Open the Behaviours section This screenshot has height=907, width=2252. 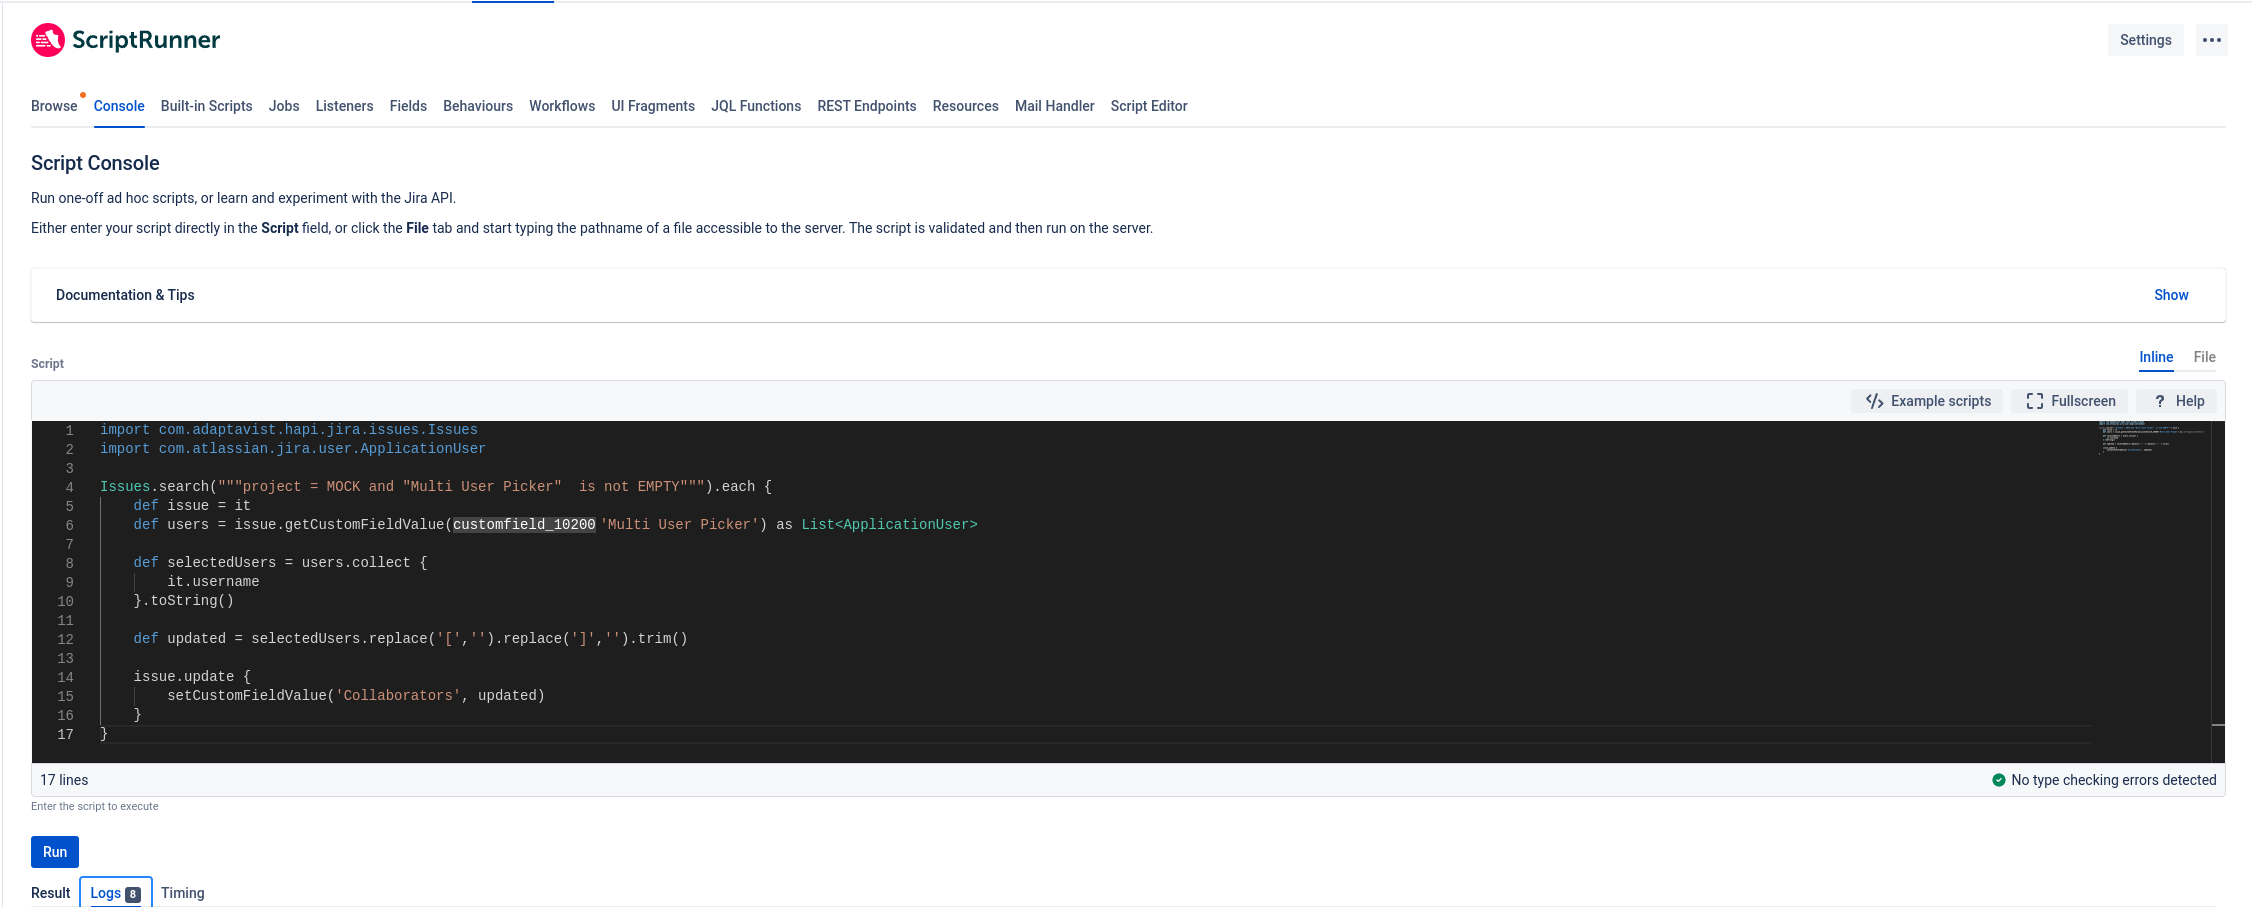coord(477,106)
